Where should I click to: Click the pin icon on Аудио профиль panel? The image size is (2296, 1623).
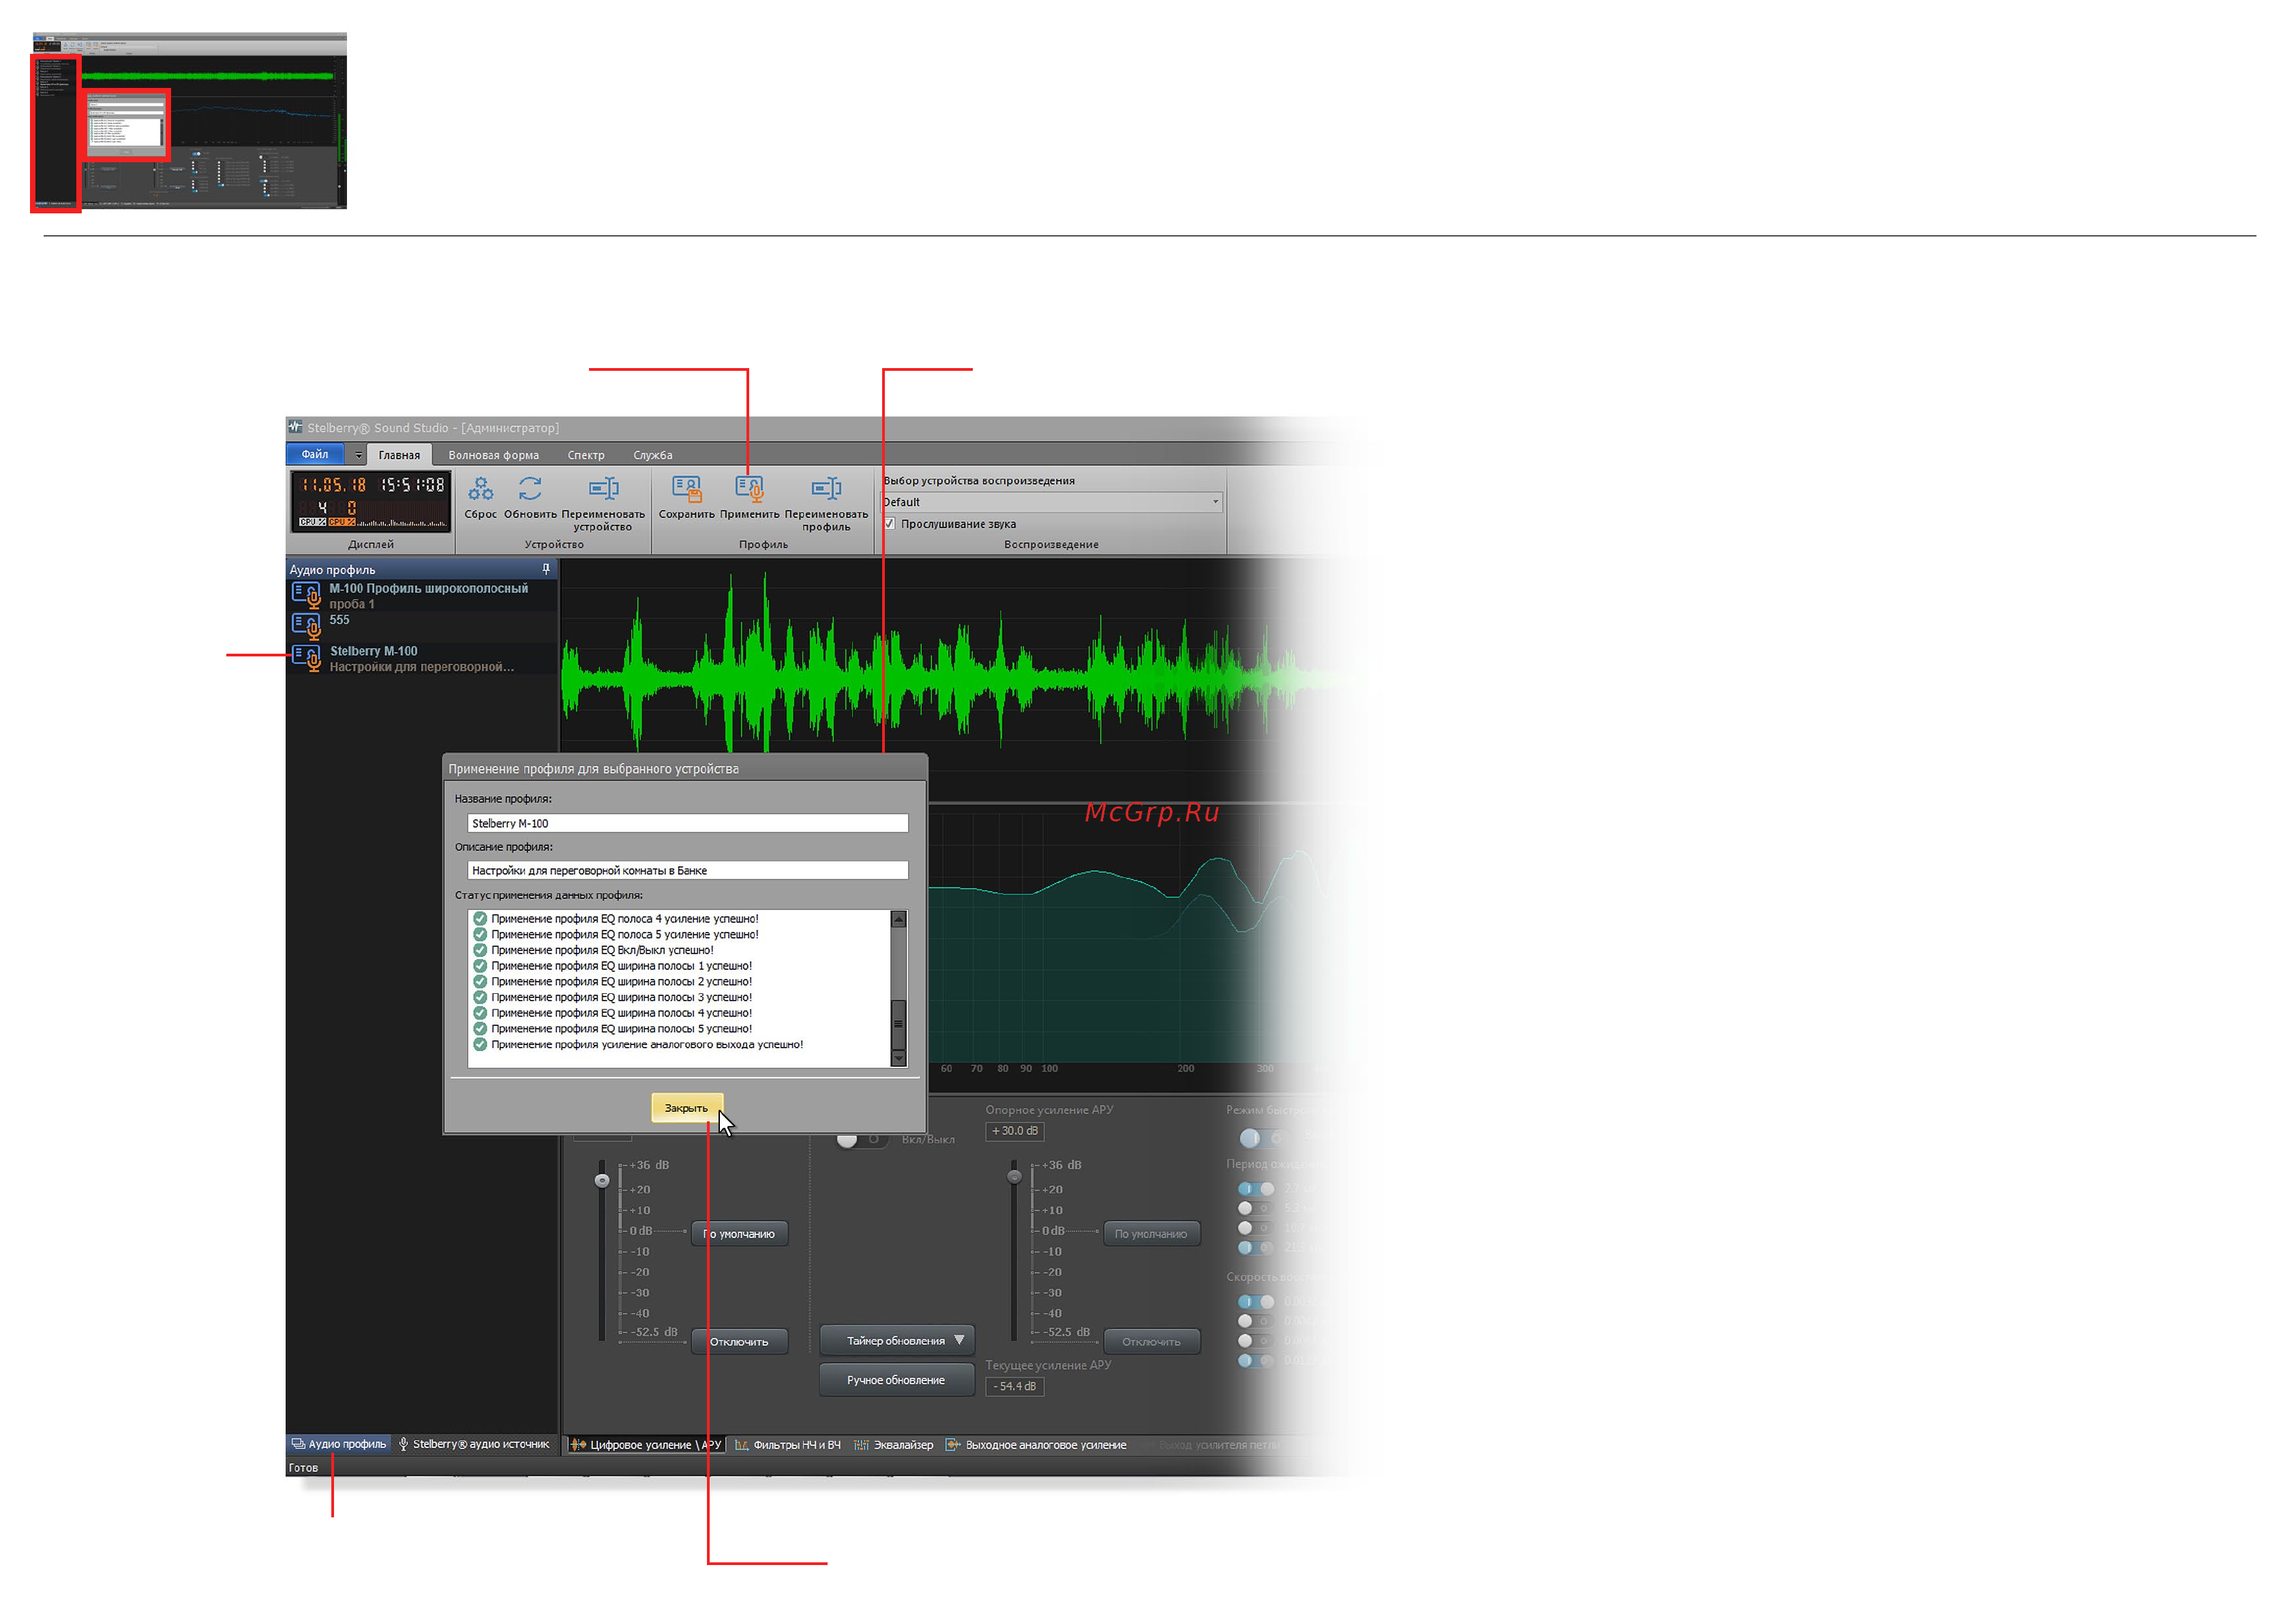click(x=546, y=569)
